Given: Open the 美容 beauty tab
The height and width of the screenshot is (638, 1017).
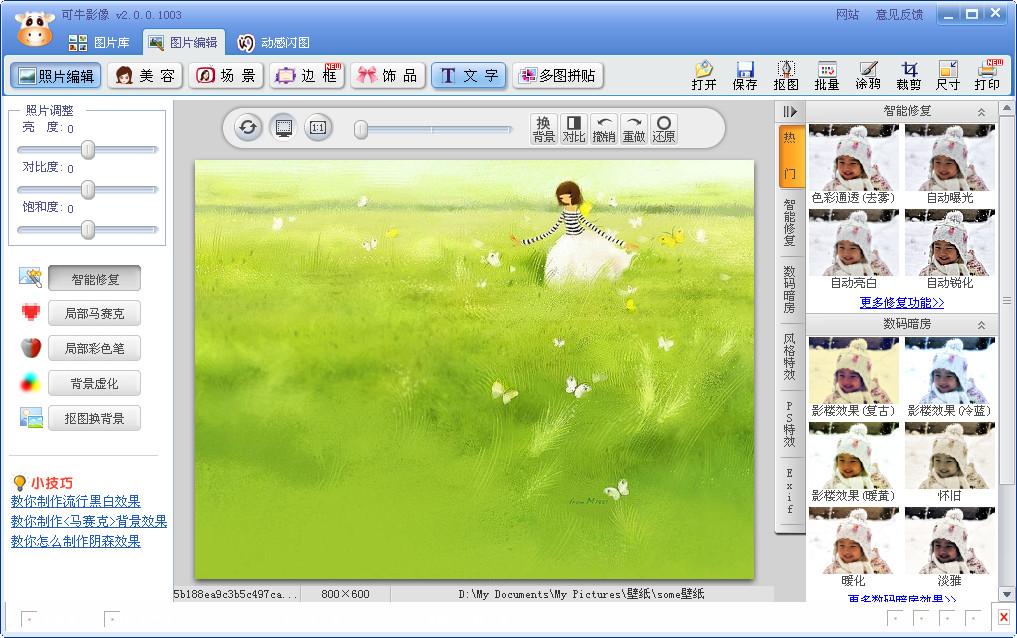Looking at the screenshot, I should click(145, 76).
